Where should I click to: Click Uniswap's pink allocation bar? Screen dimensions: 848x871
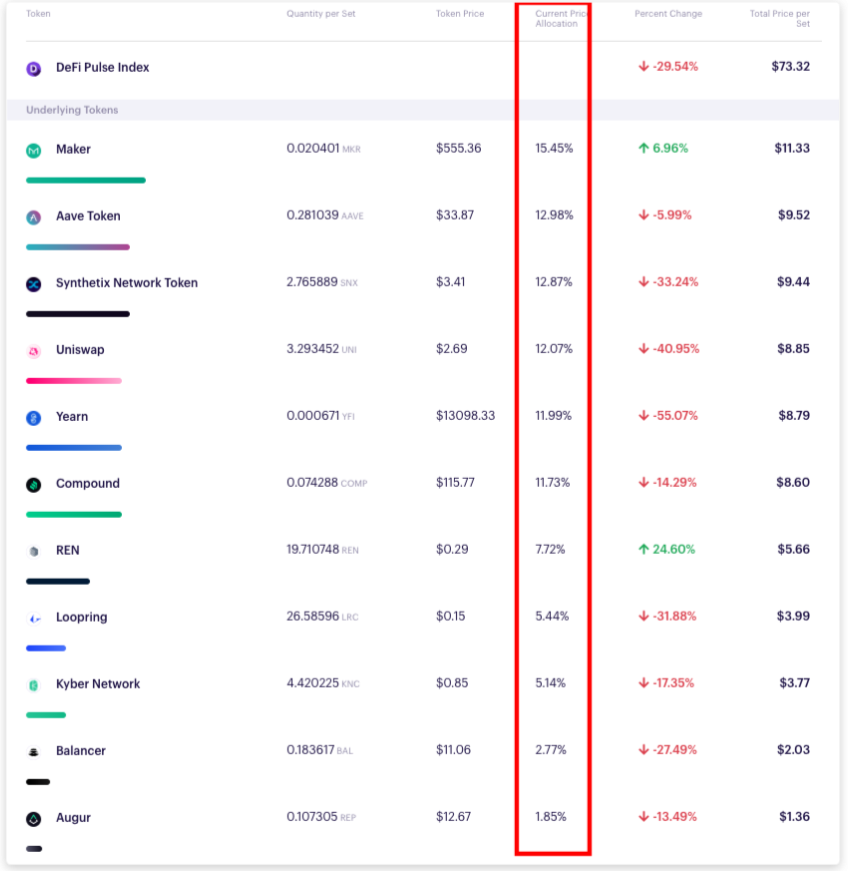click(x=74, y=381)
